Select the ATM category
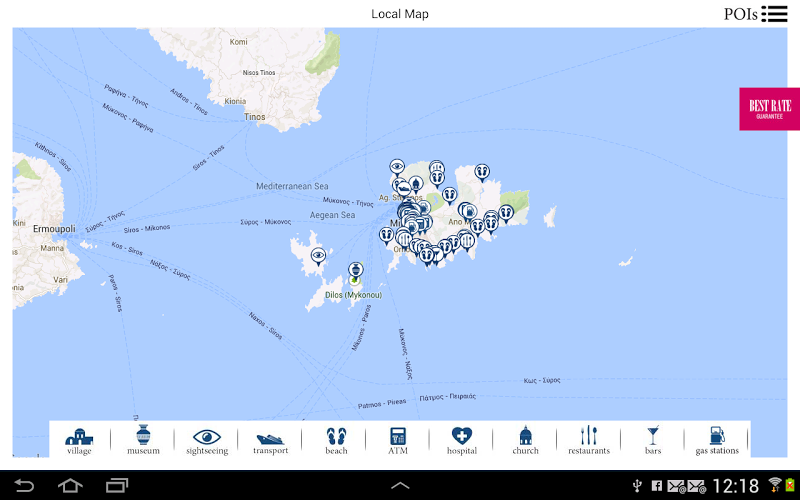The height and width of the screenshot is (500, 800). (x=398, y=441)
